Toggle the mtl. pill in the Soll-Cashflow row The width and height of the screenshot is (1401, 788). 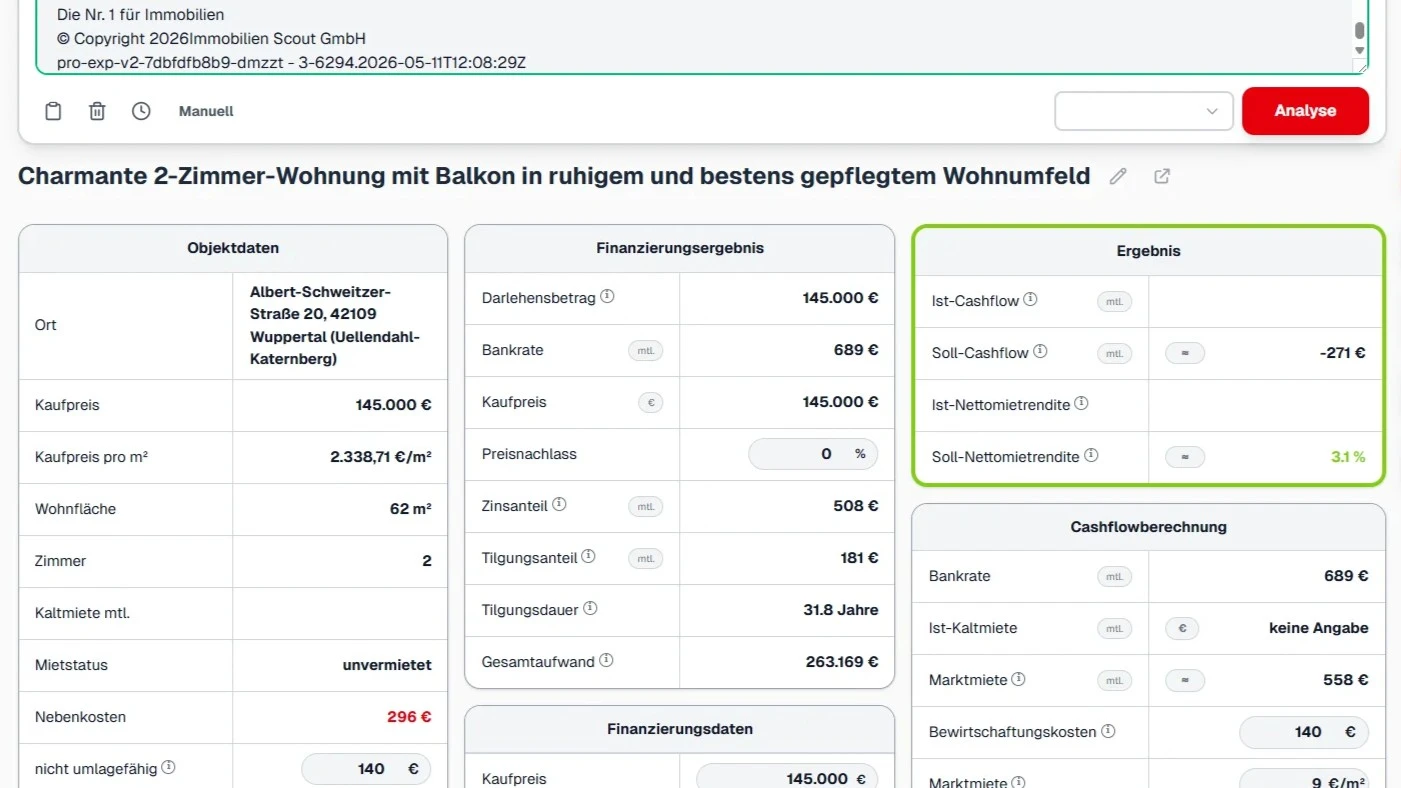click(x=1115, y=353)
